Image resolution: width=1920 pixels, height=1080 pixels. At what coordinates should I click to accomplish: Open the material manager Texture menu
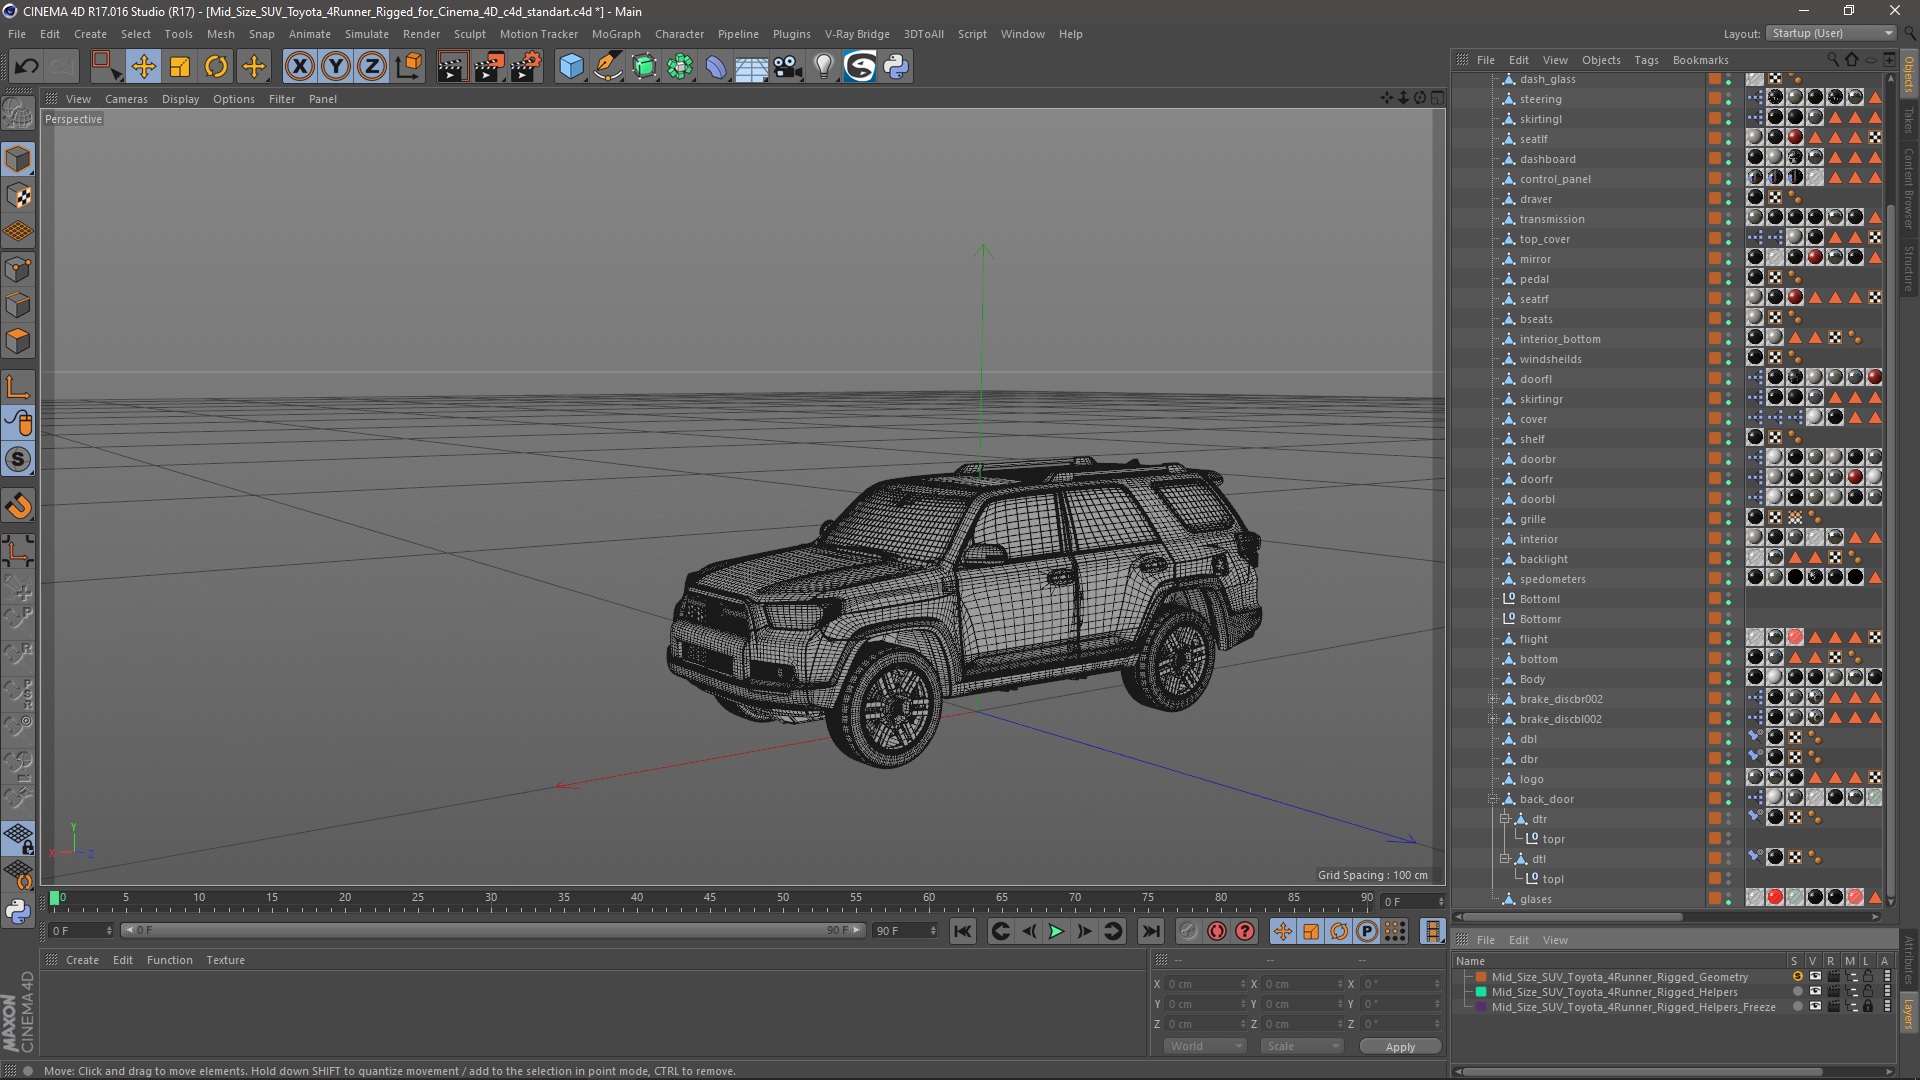point(225,960)
